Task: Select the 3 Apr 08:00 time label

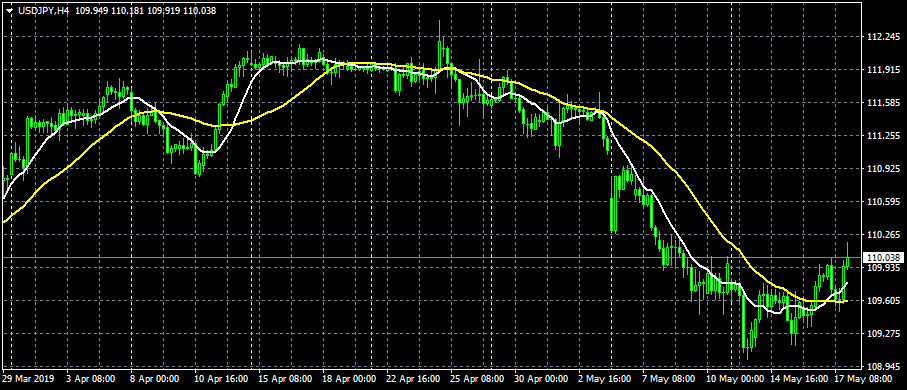Action: coord(90,379)
